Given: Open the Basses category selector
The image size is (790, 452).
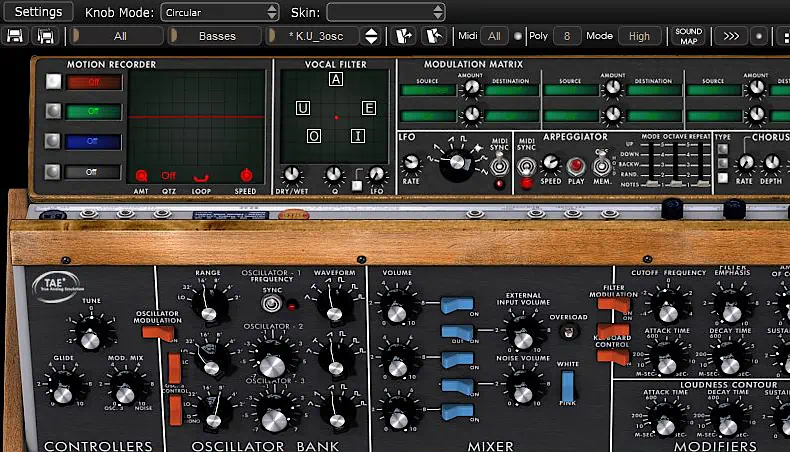Looking at the screenshot, I should (215, 36).
